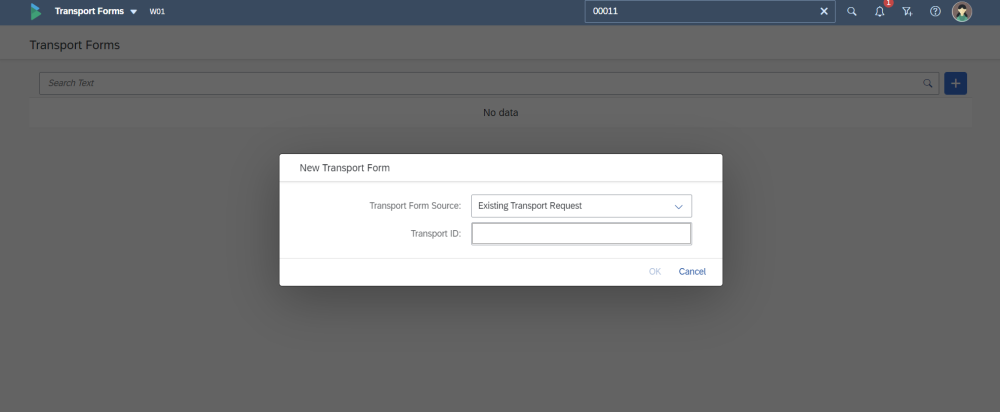
Task: Expand the Transport Form Source dropdown
Action: pyautogui.click(x=678, y=206)
